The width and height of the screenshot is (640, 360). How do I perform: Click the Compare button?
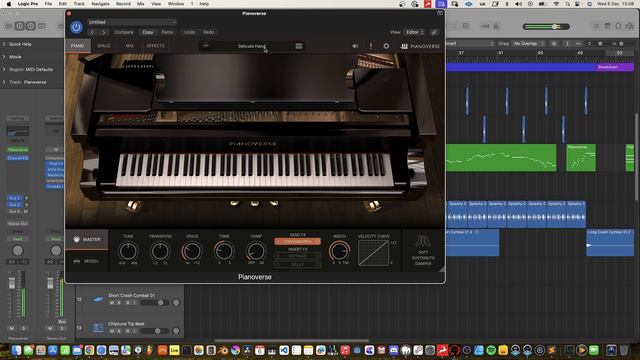coord(124,32)
